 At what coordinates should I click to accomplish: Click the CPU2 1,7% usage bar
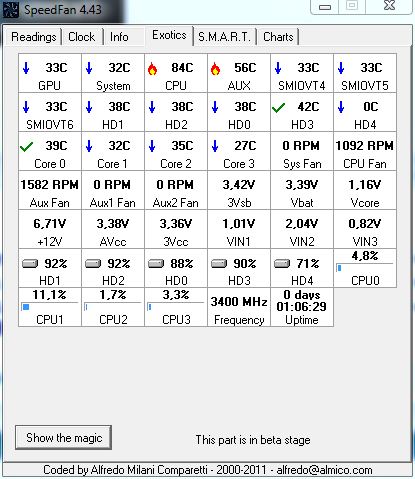point(113,307)
